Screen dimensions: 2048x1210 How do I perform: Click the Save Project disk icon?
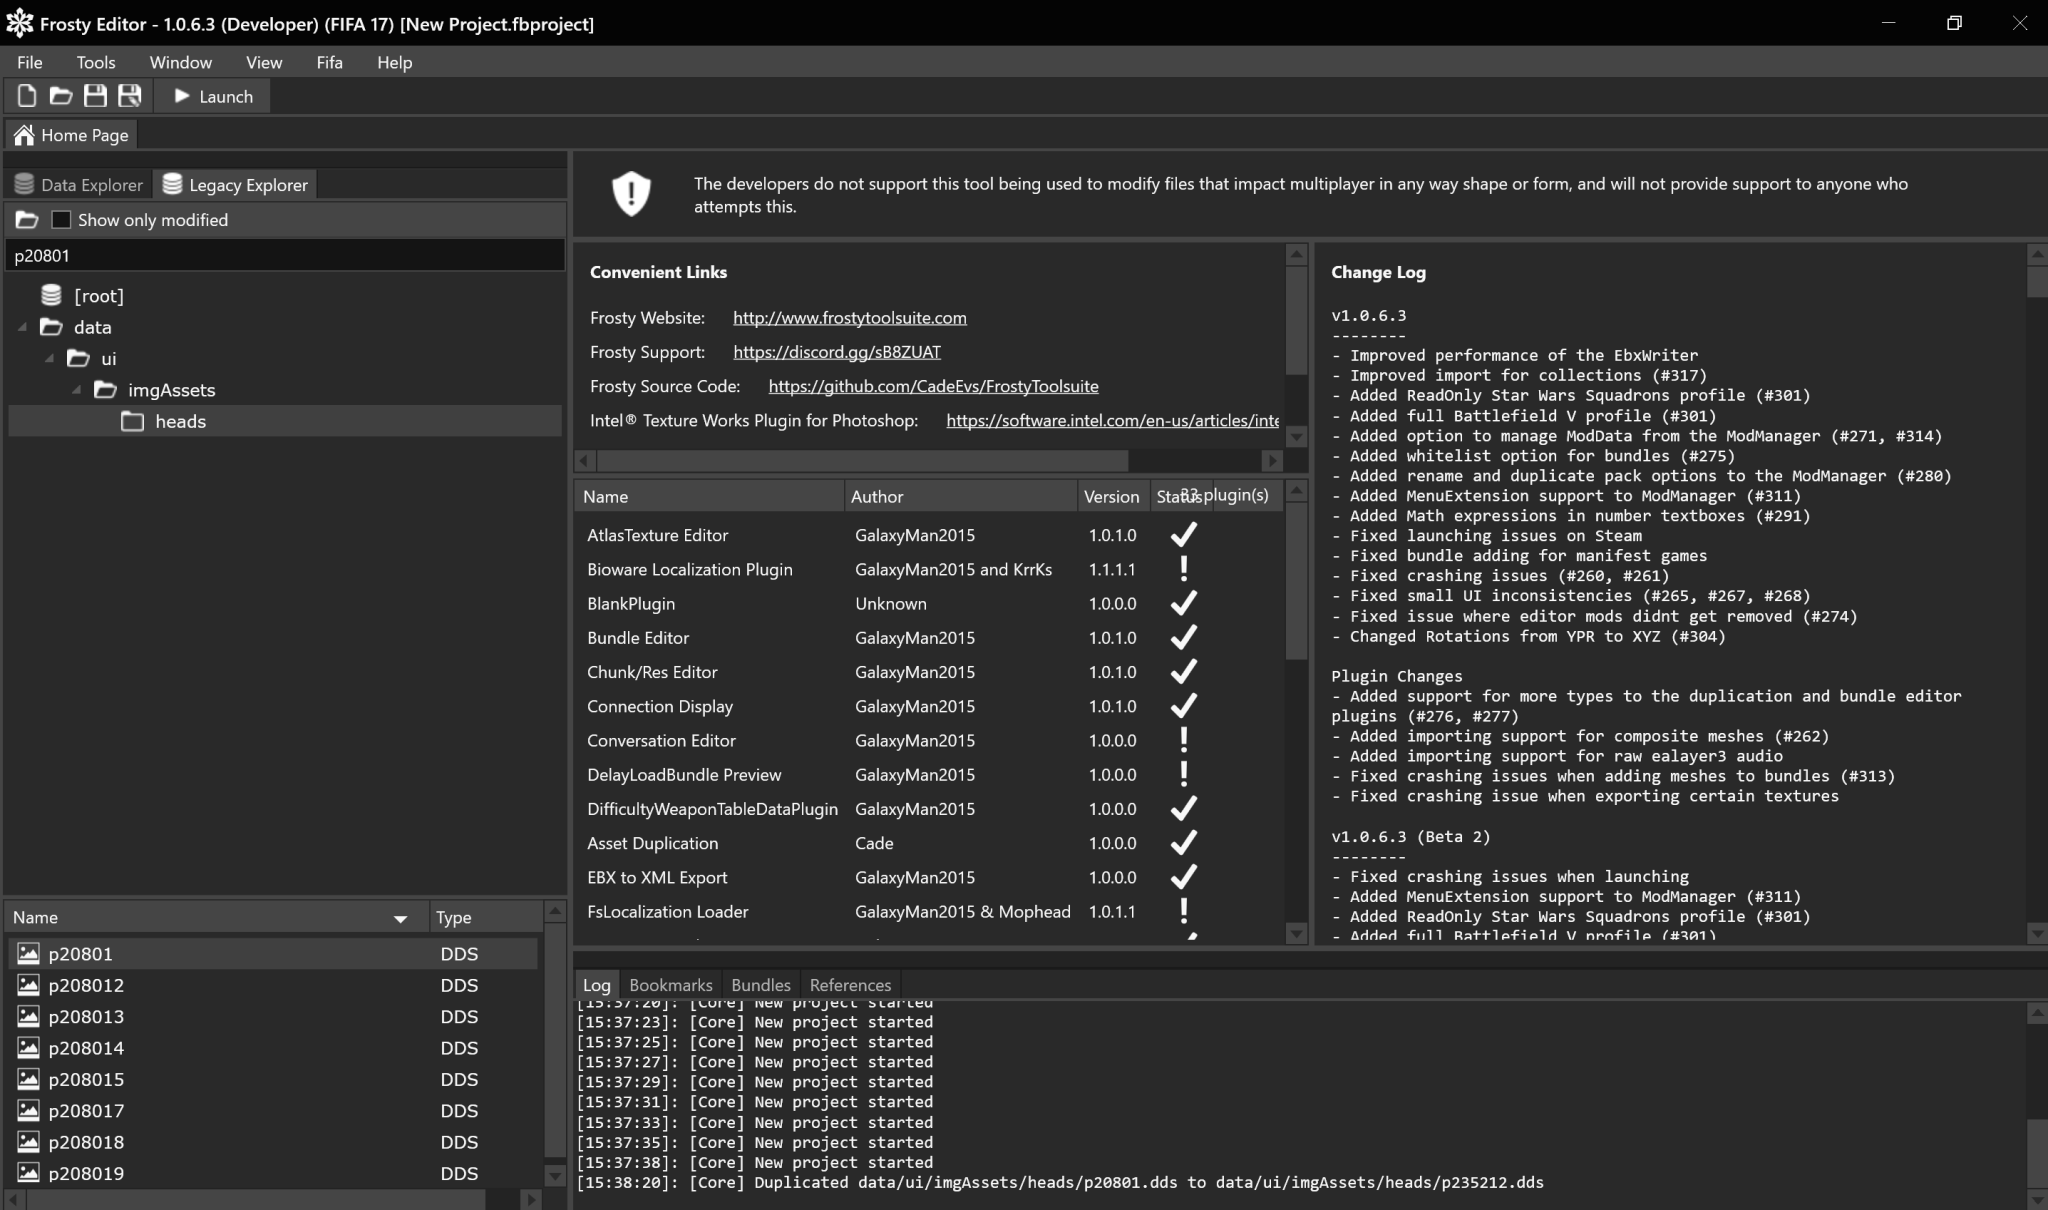pyautogui.click(x=95, y=96)
